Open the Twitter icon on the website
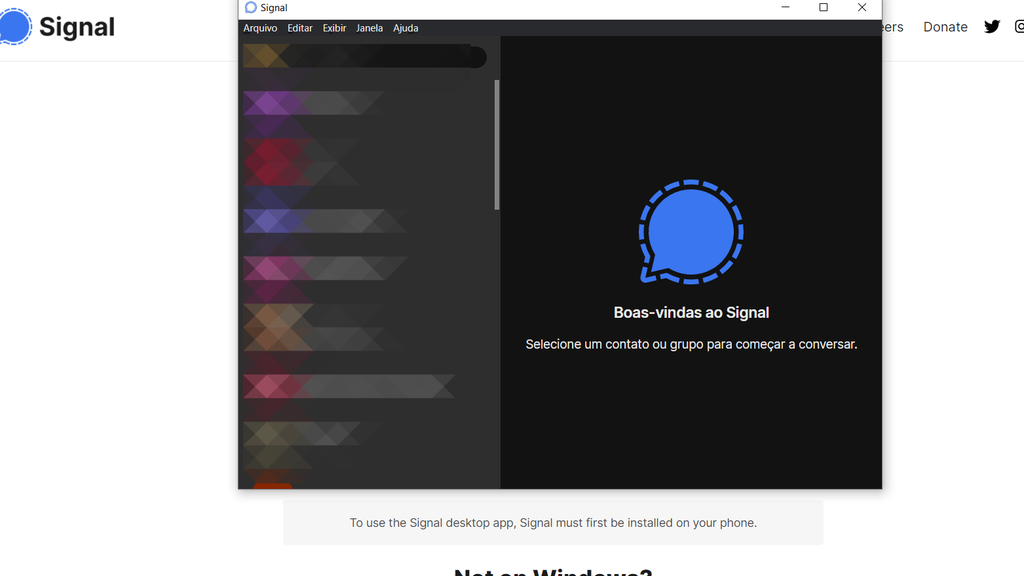 [x=992, y=27]
